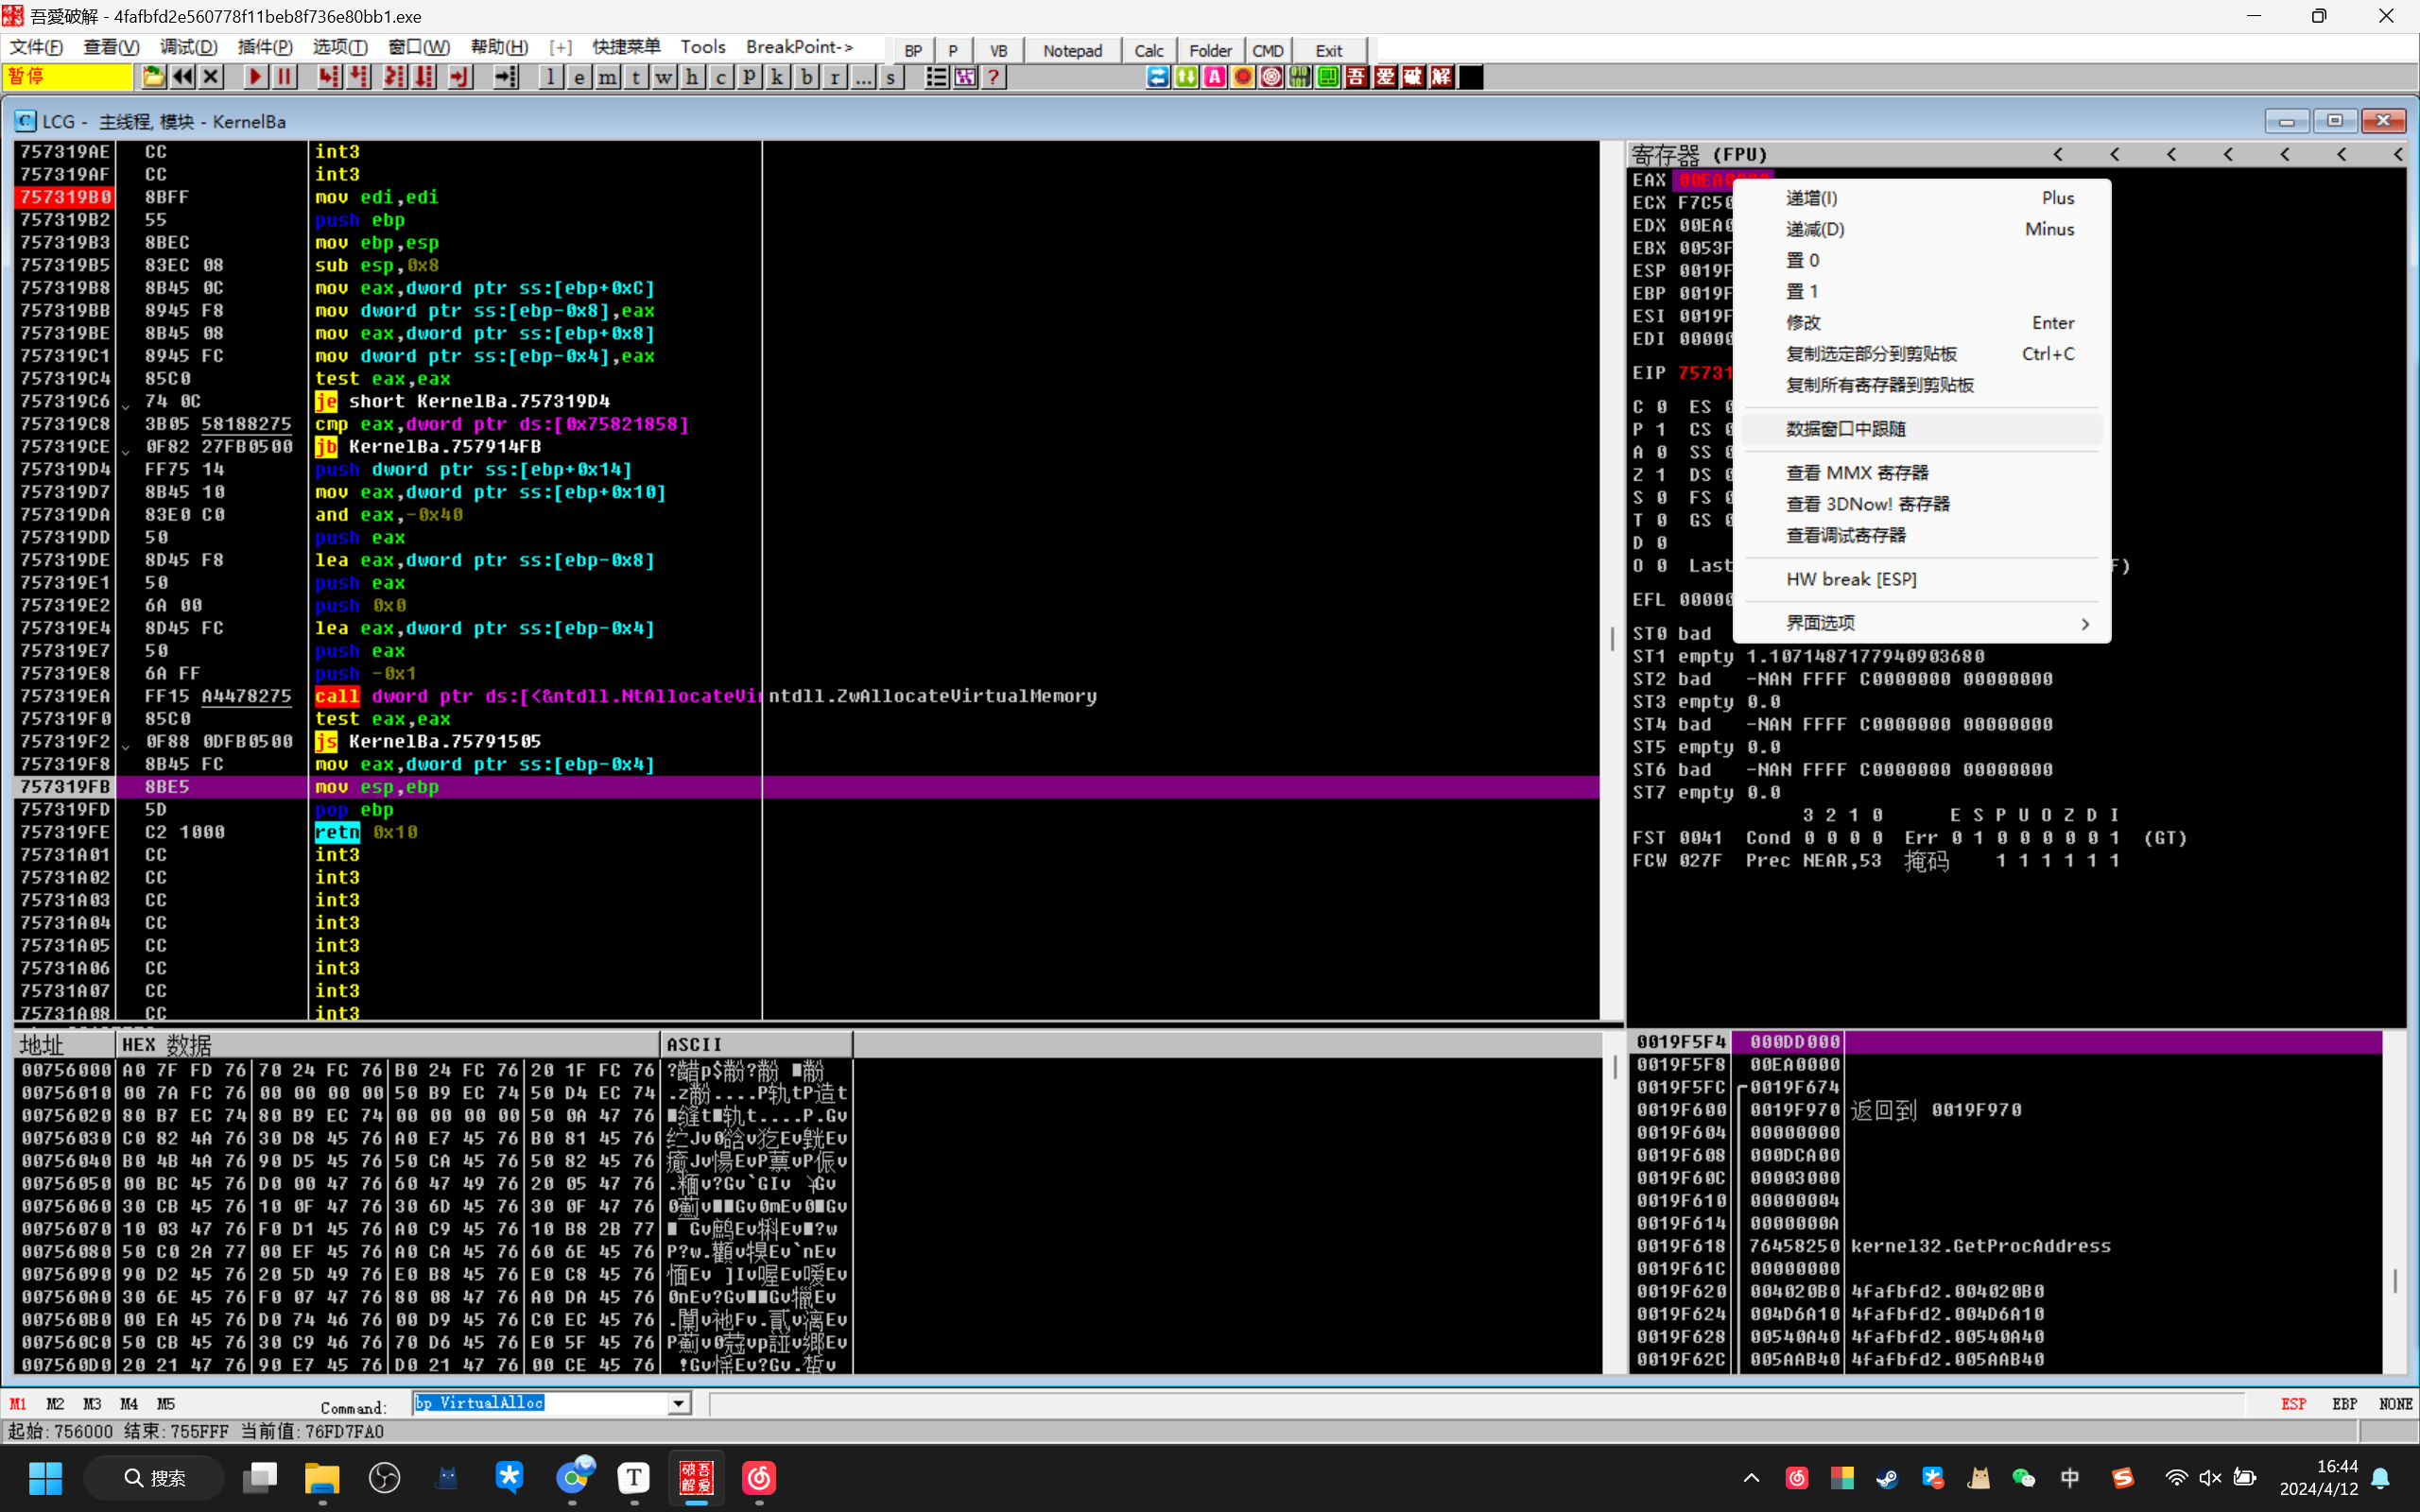Run program with the red play icon
This screenshot has width=2420, height=1512.
tap(255, 77)
